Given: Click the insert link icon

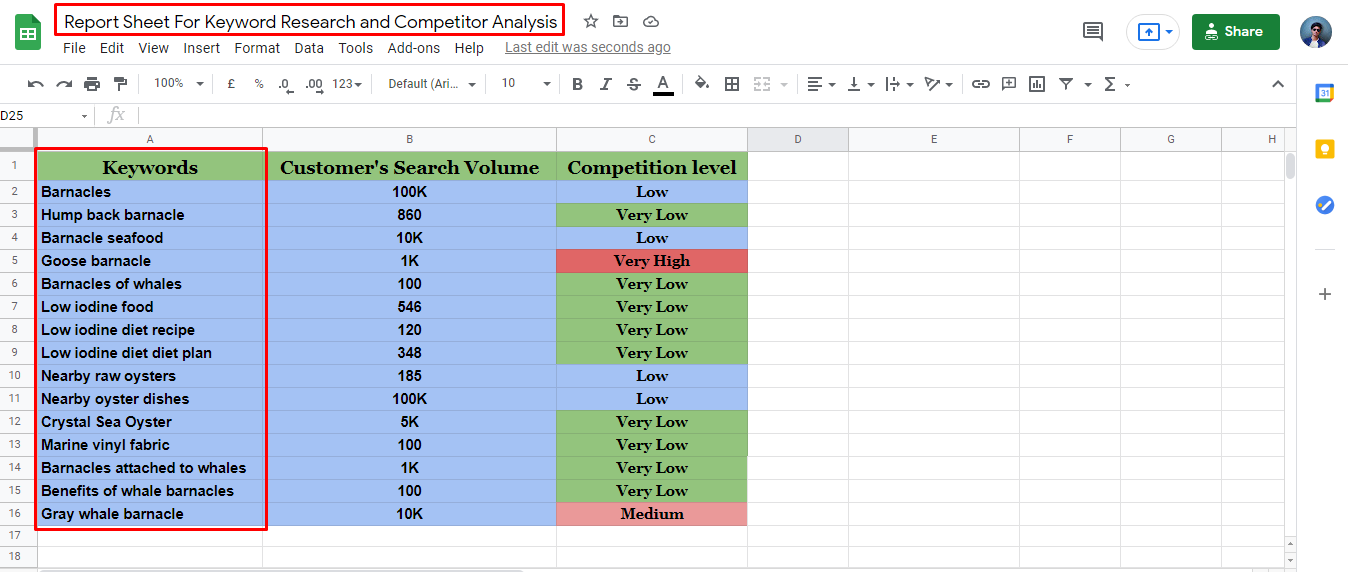Looking at the screenshot, I should tap(981, 84).
